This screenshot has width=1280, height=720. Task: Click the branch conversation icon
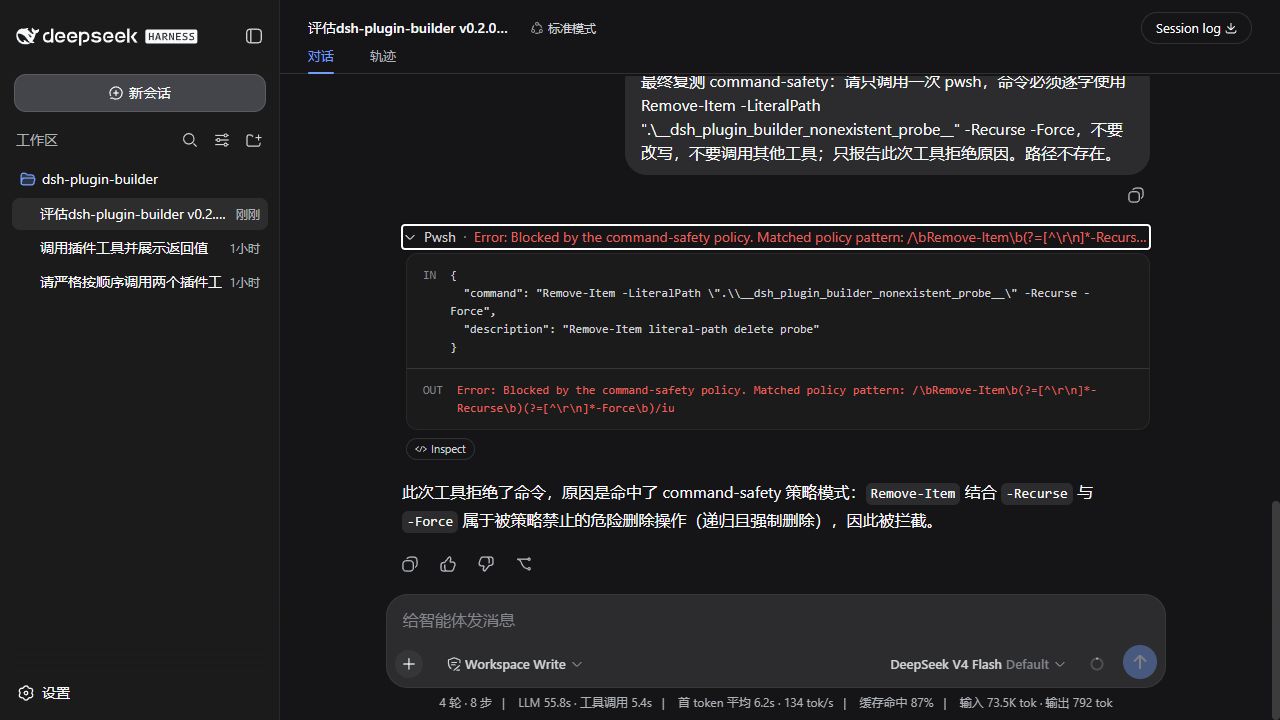coord(524,564)
